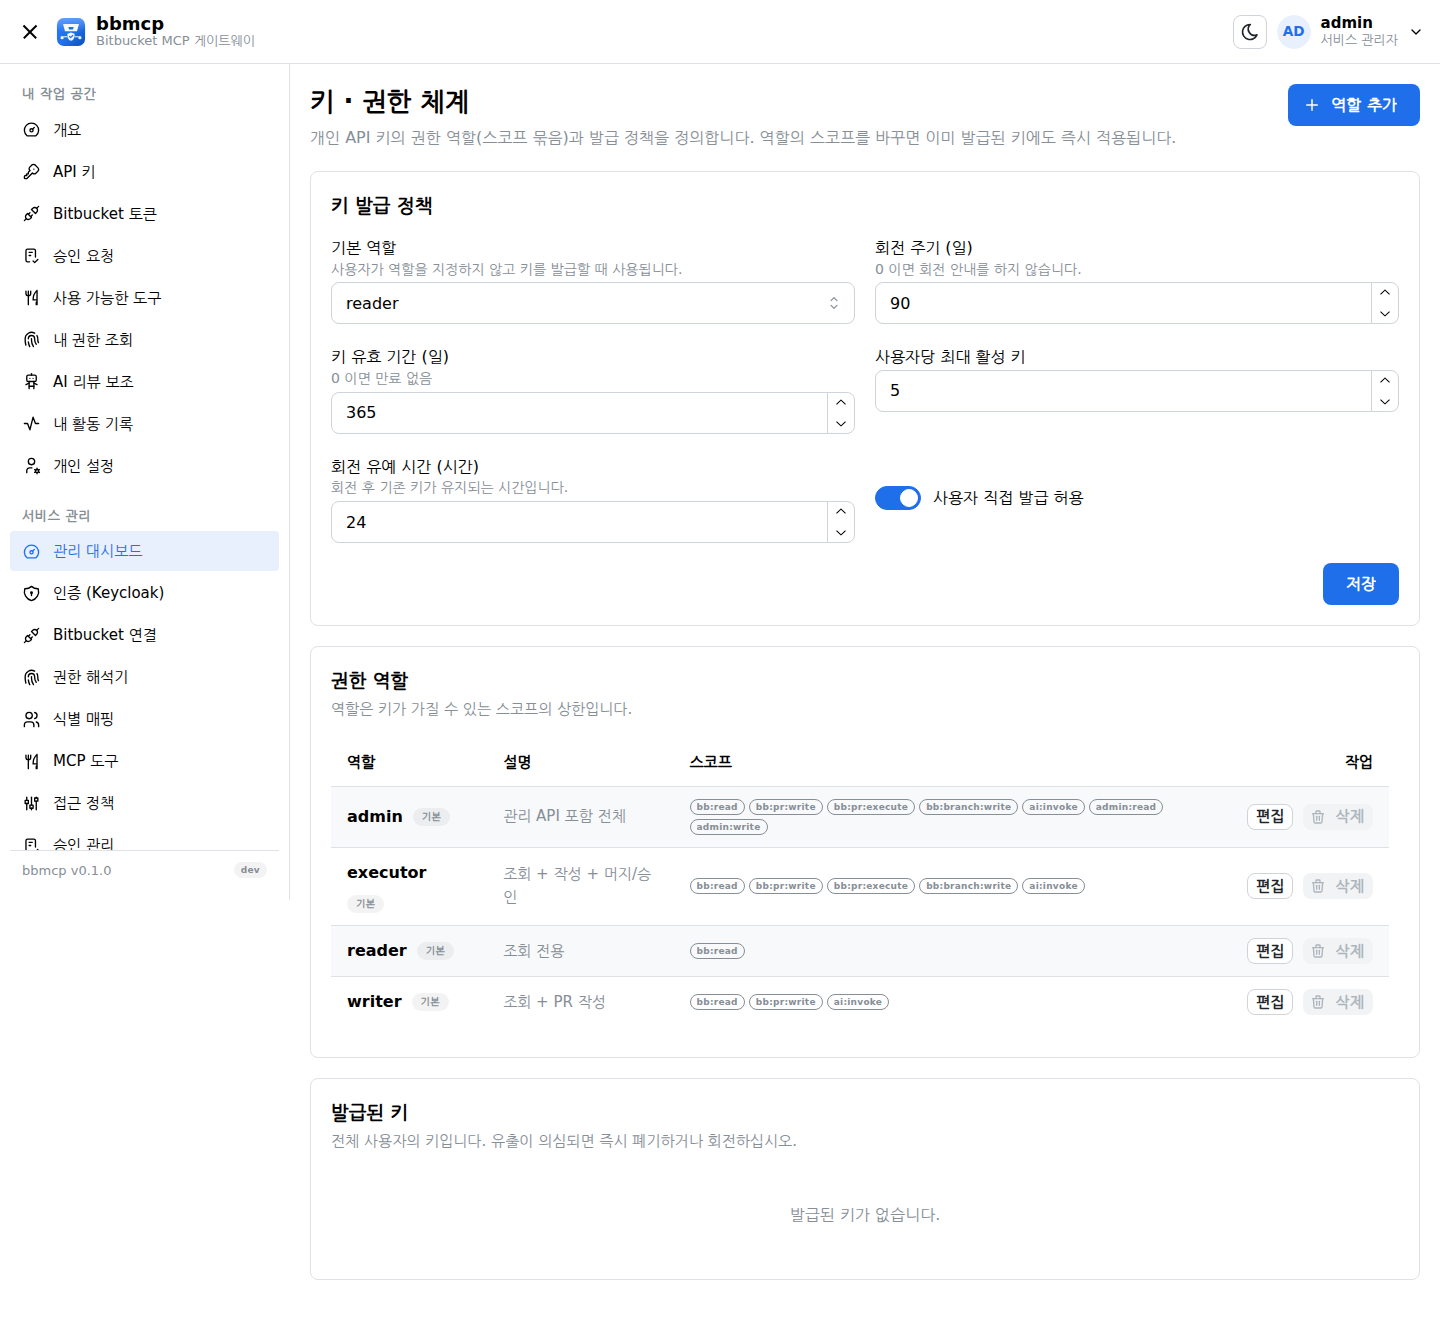Viewport: 1440px width, 1320px height.
Task: Click the bbmcp logo icon
Action: point(71,32)
